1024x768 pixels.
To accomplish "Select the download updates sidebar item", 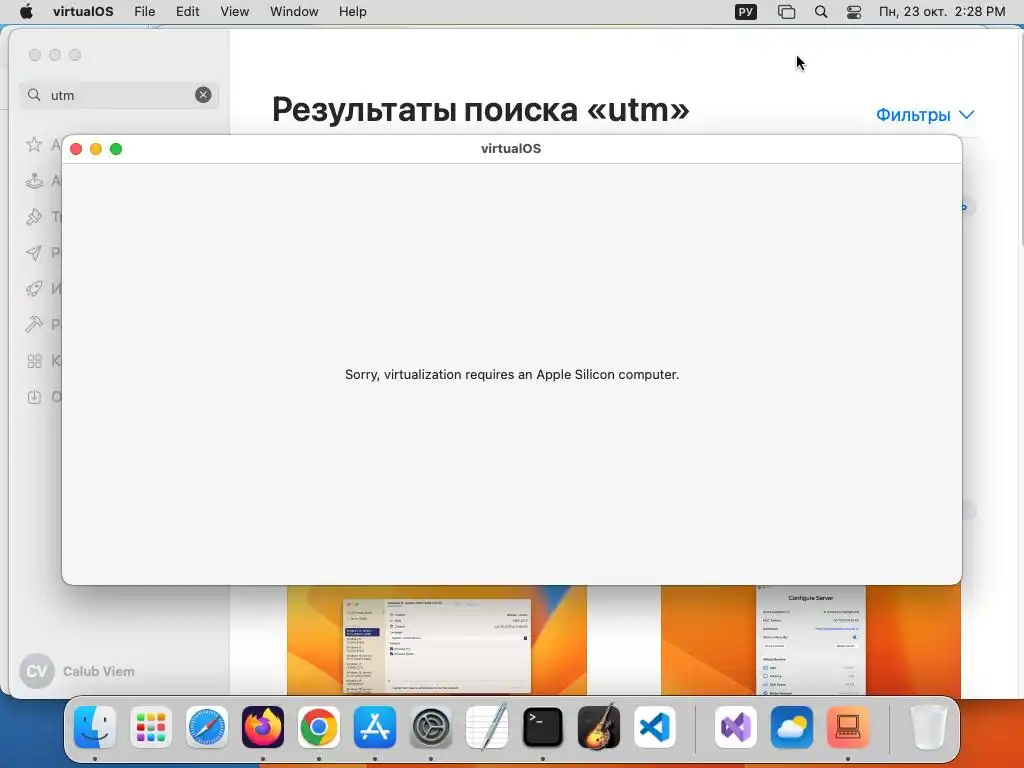I will click(34, 396).
